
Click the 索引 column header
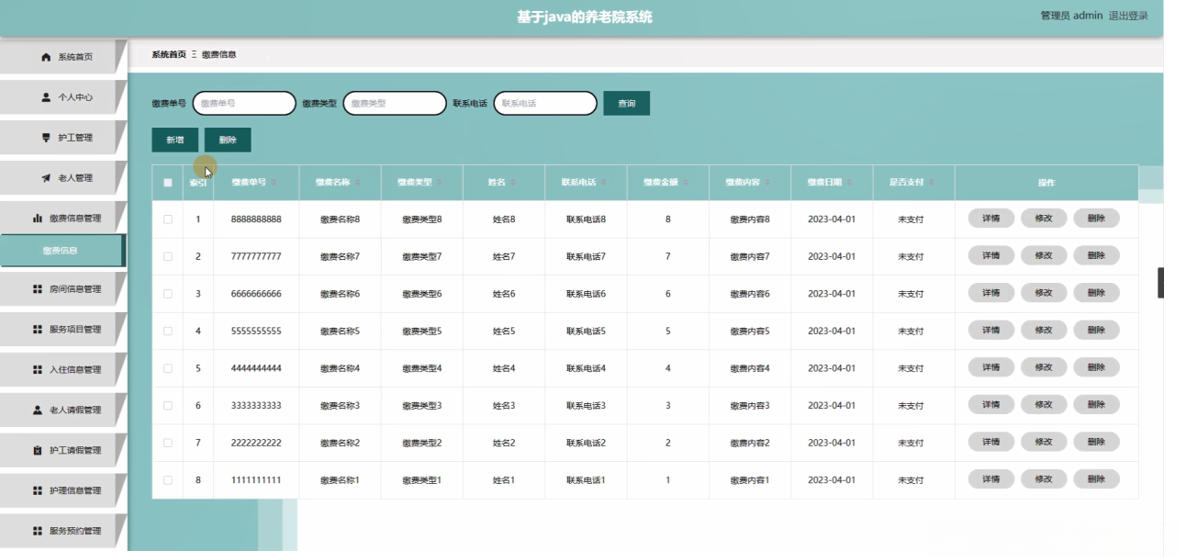pos(198,183)
